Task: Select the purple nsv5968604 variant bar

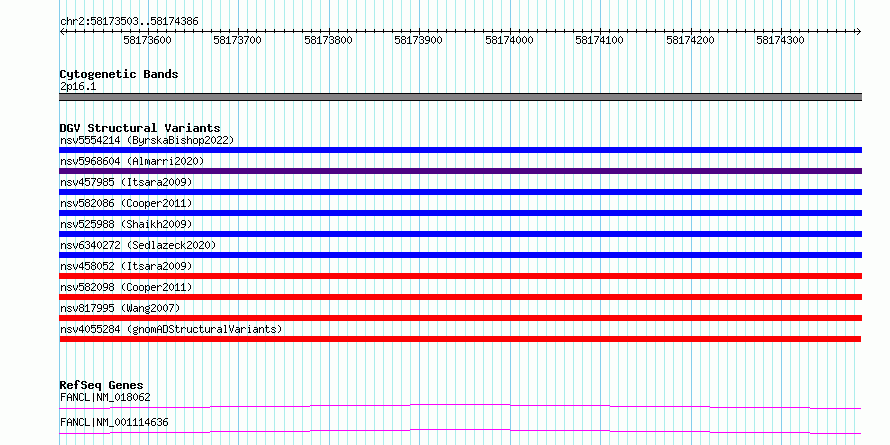Action: click(x=460, y=171)
